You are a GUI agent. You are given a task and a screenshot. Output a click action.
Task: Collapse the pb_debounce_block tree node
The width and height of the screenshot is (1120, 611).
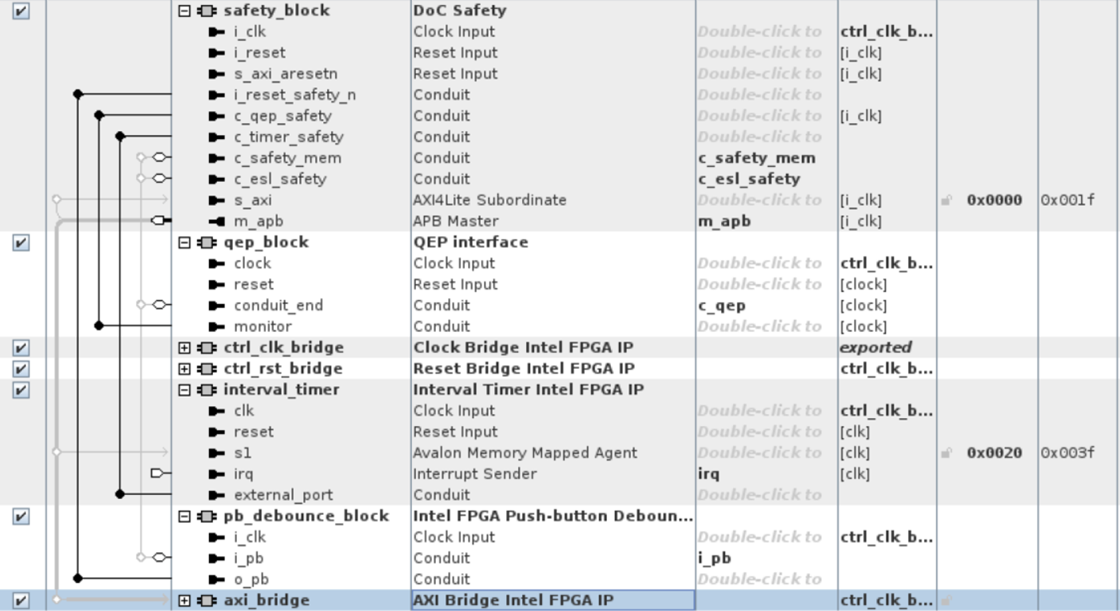click(184, 516)
